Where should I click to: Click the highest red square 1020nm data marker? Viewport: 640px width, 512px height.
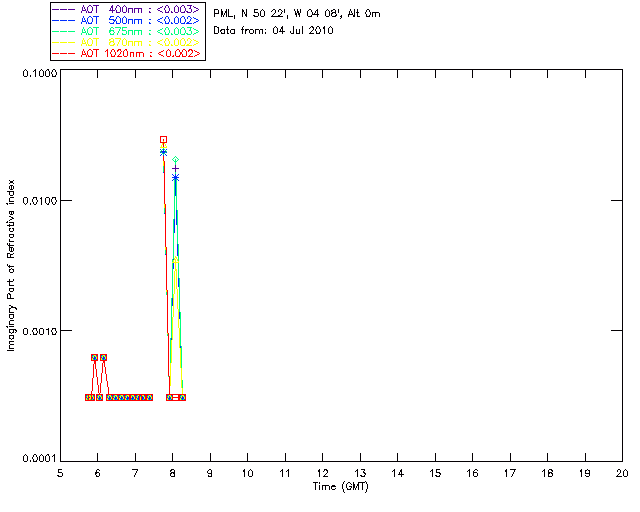pos(163,140)
